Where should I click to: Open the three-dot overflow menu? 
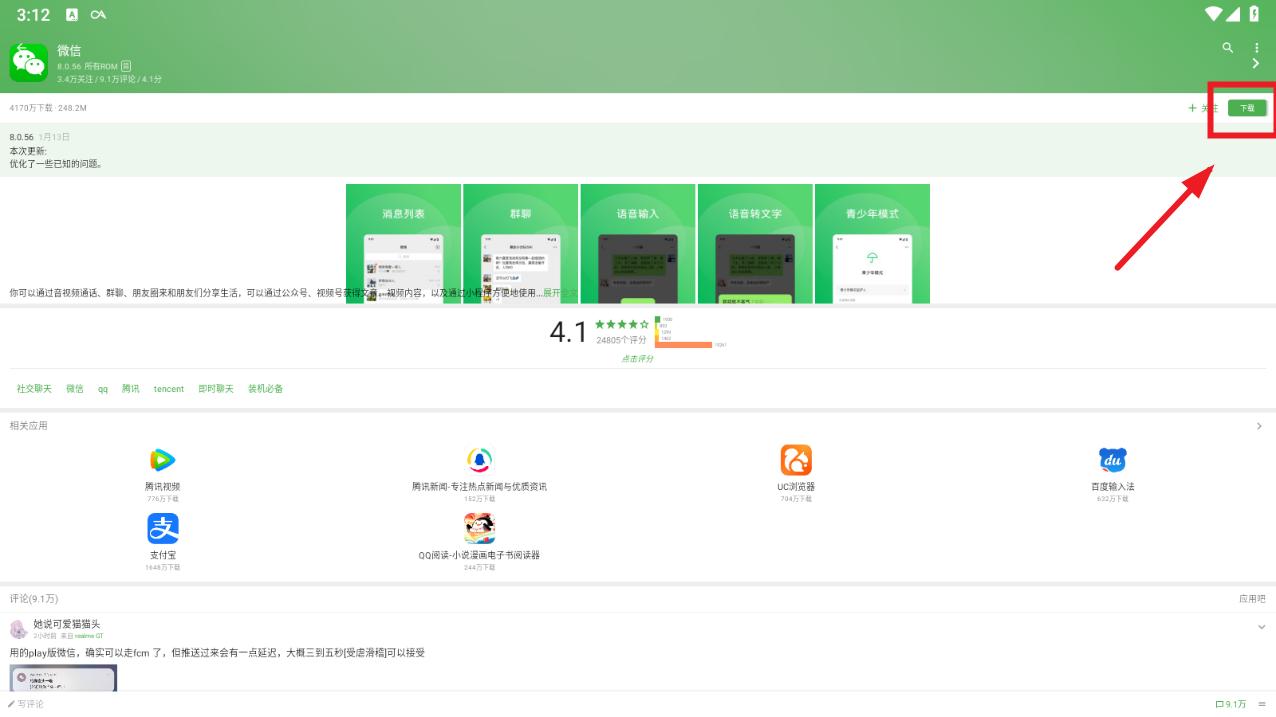click(x=1257, y=47)
